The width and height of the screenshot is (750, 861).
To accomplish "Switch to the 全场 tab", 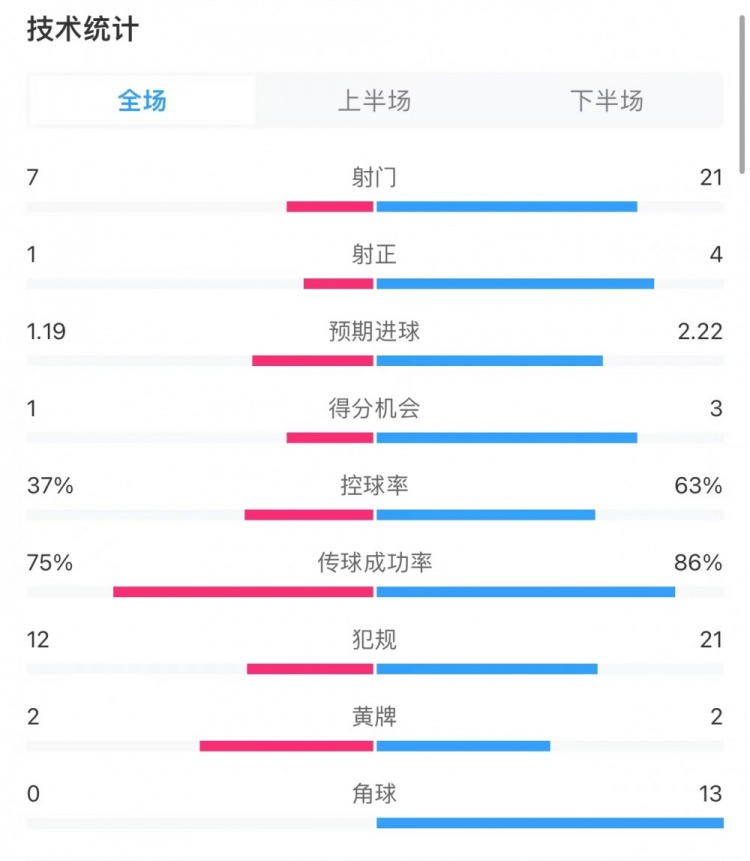I will coord(142,101).
